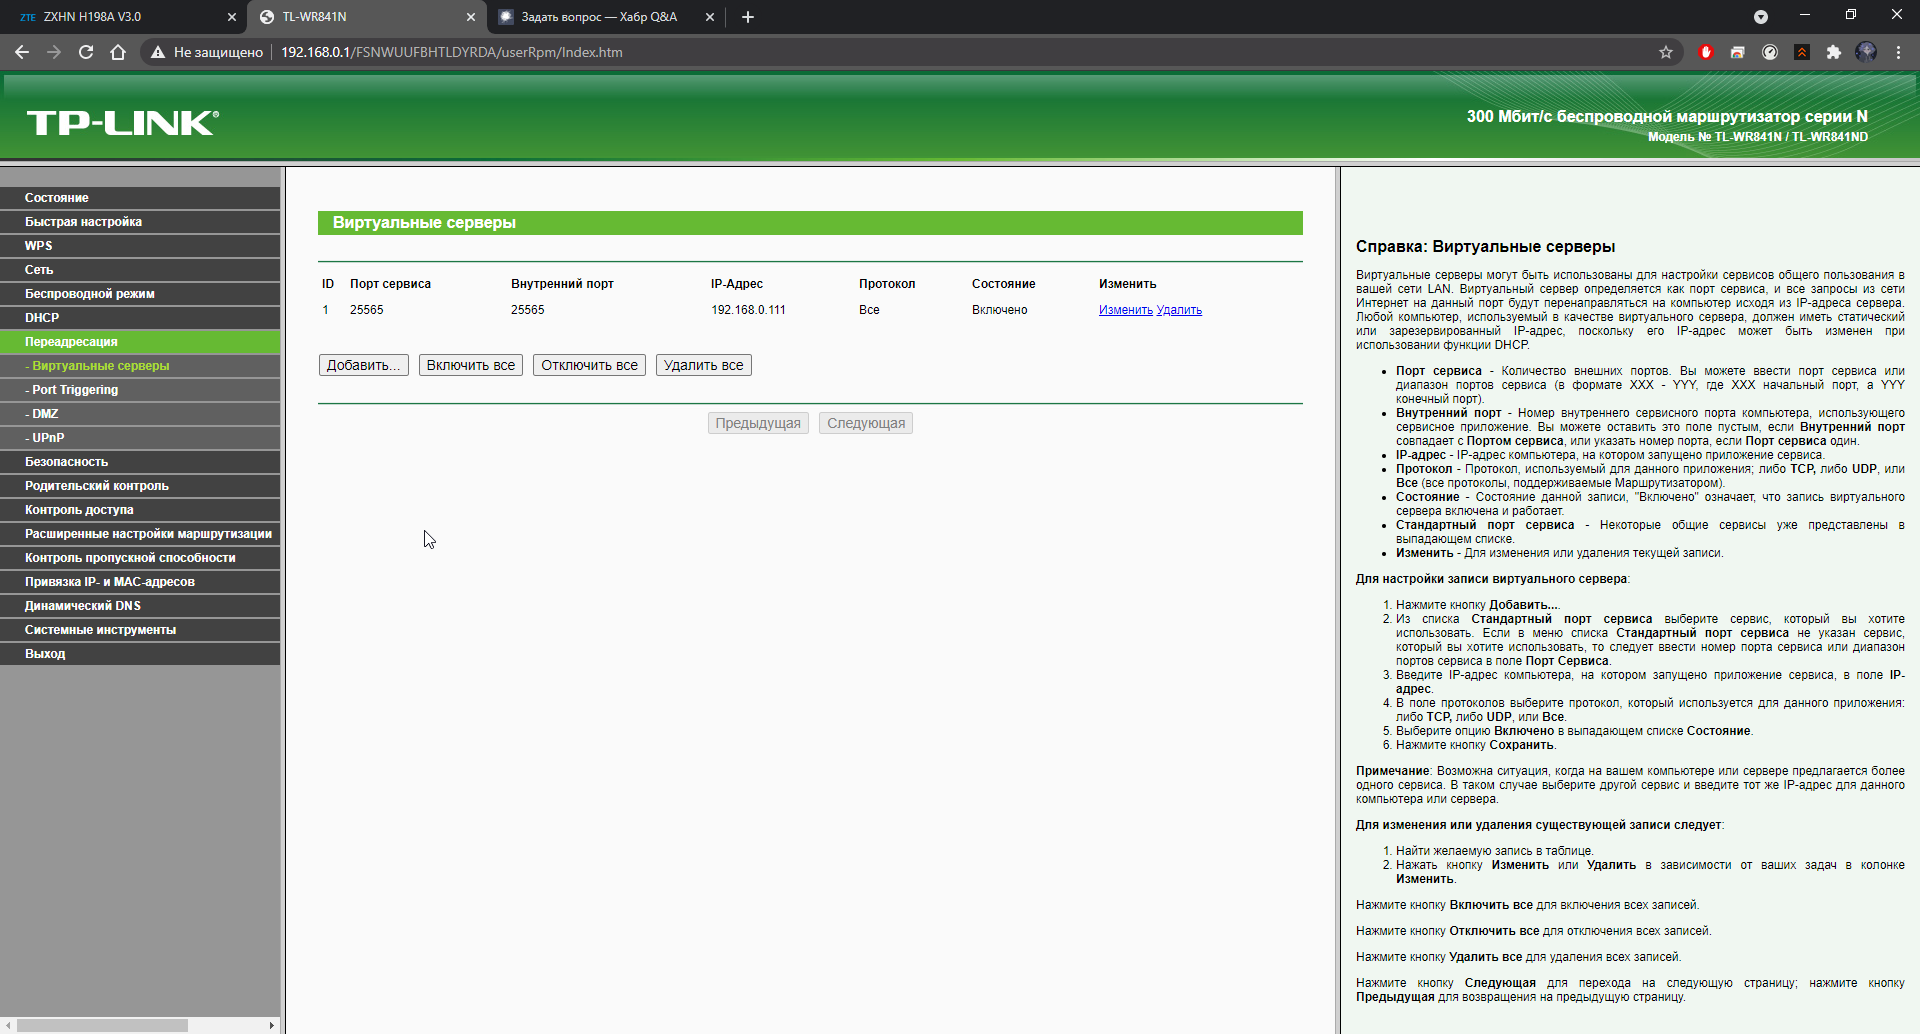This screenshot has height=1034, width=1920.
Task: Reload the router page
Action: click(x=86, y=52)
